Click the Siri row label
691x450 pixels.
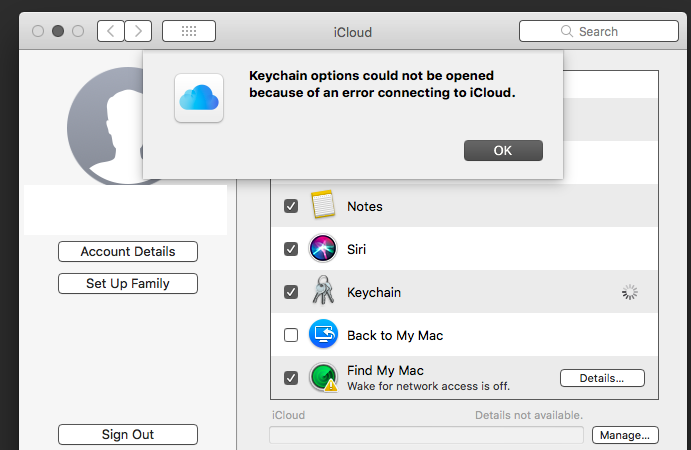pyautogui.click(x=356, y=249)
